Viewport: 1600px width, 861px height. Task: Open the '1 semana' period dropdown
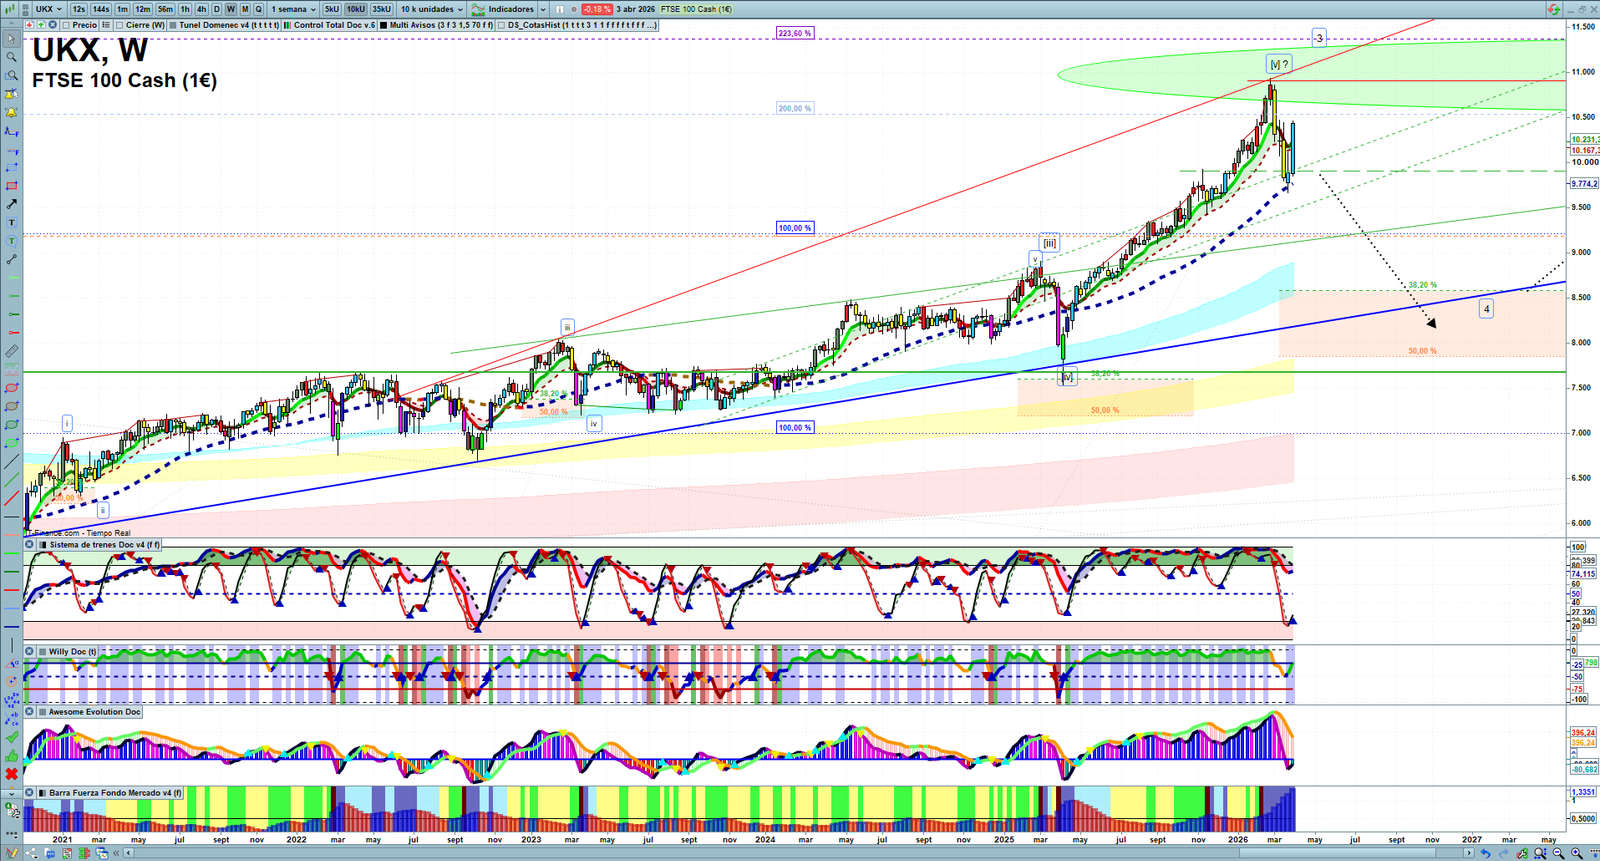click(x=293, y=9)
